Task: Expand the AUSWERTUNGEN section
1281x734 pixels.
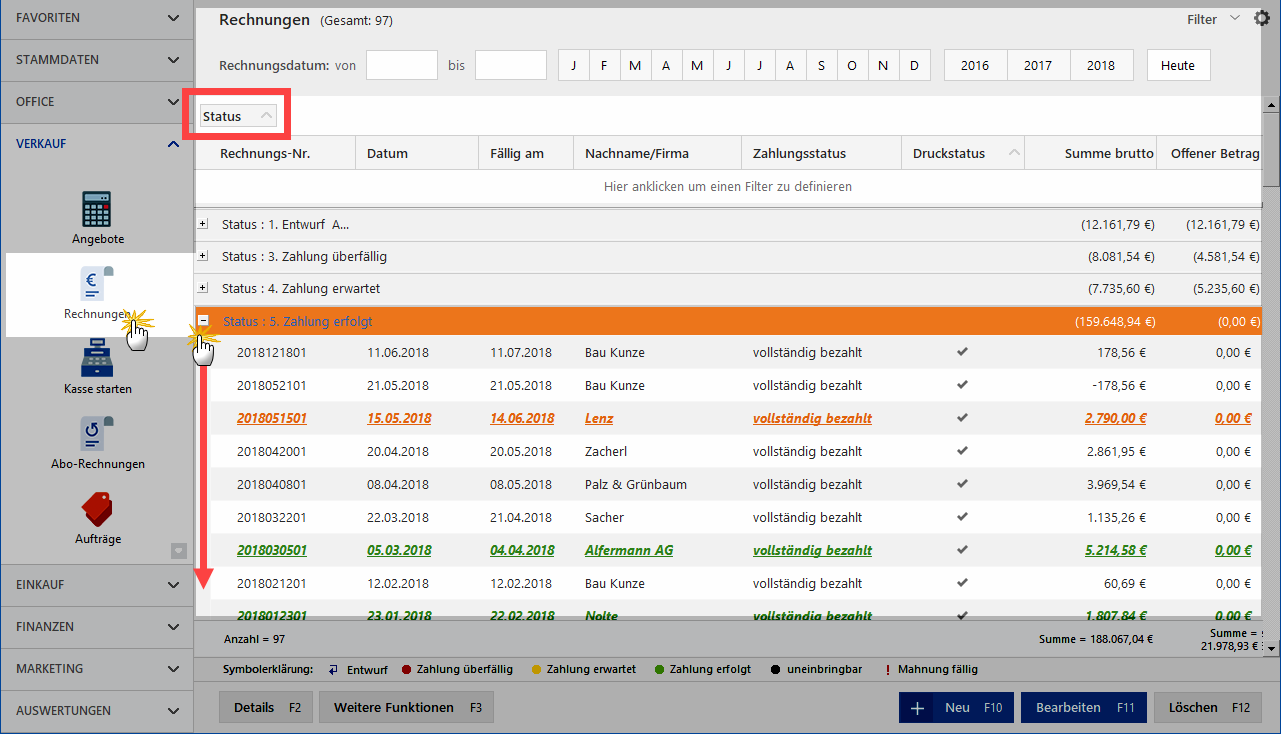Action: point(97,711)
